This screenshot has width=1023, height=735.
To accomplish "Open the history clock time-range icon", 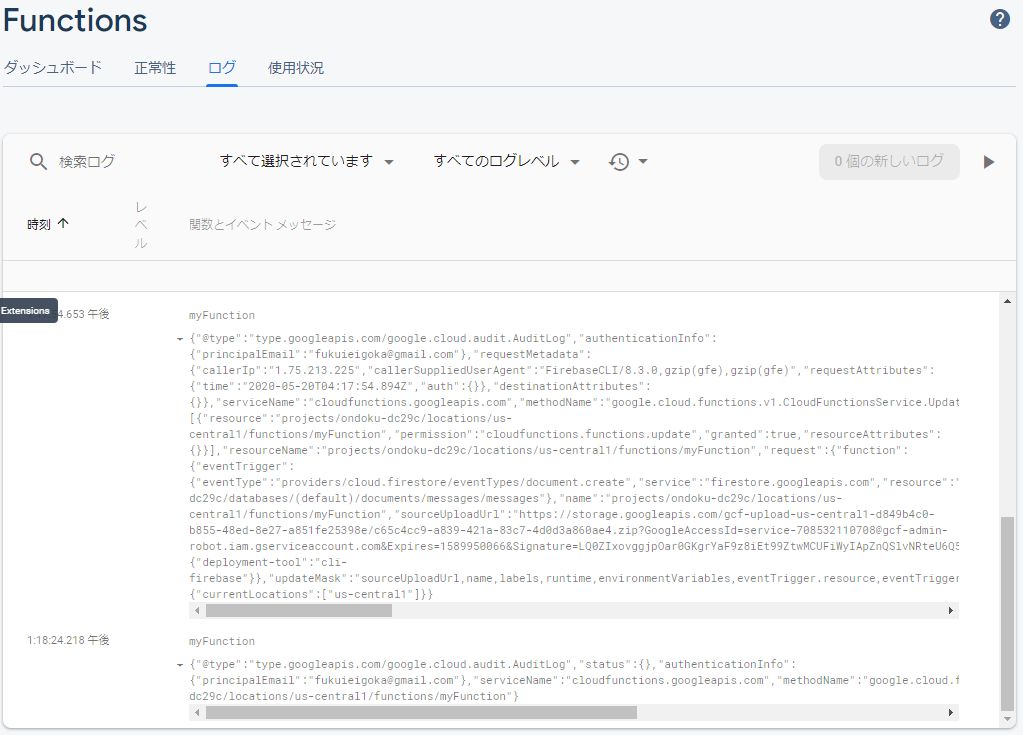I will pos(618,161).
